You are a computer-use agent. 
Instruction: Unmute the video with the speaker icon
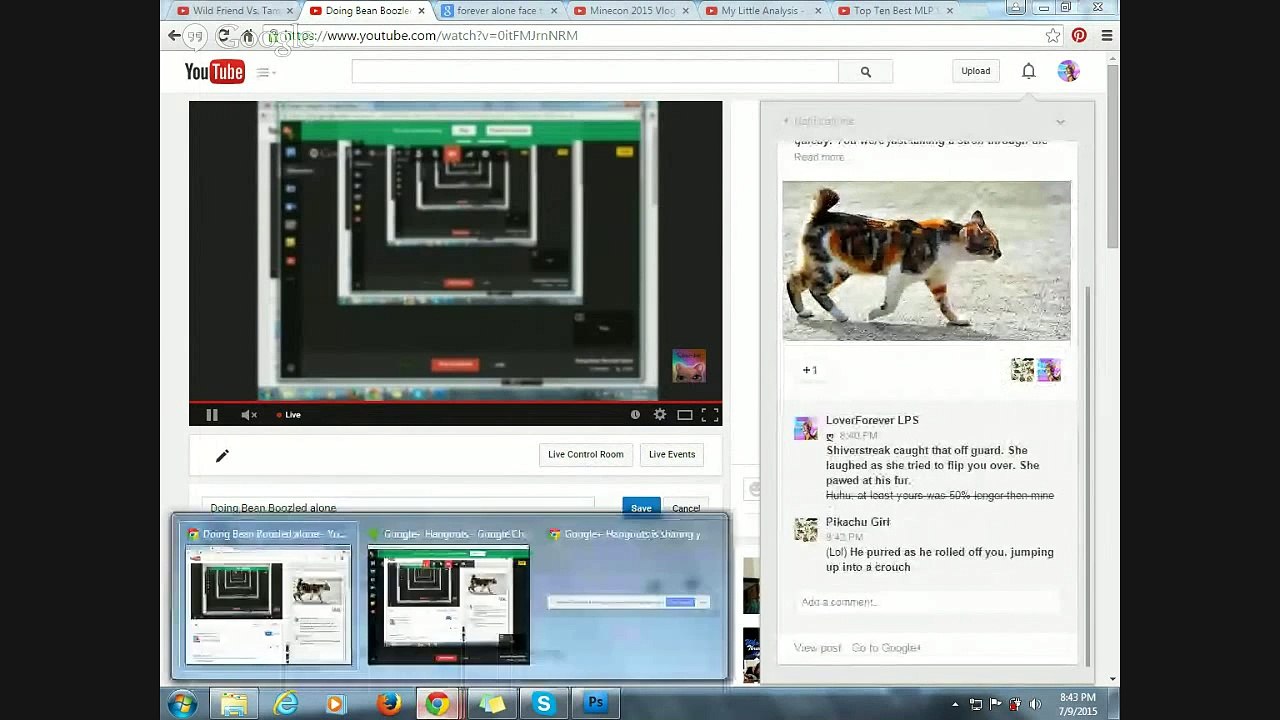tap(249, 415)
